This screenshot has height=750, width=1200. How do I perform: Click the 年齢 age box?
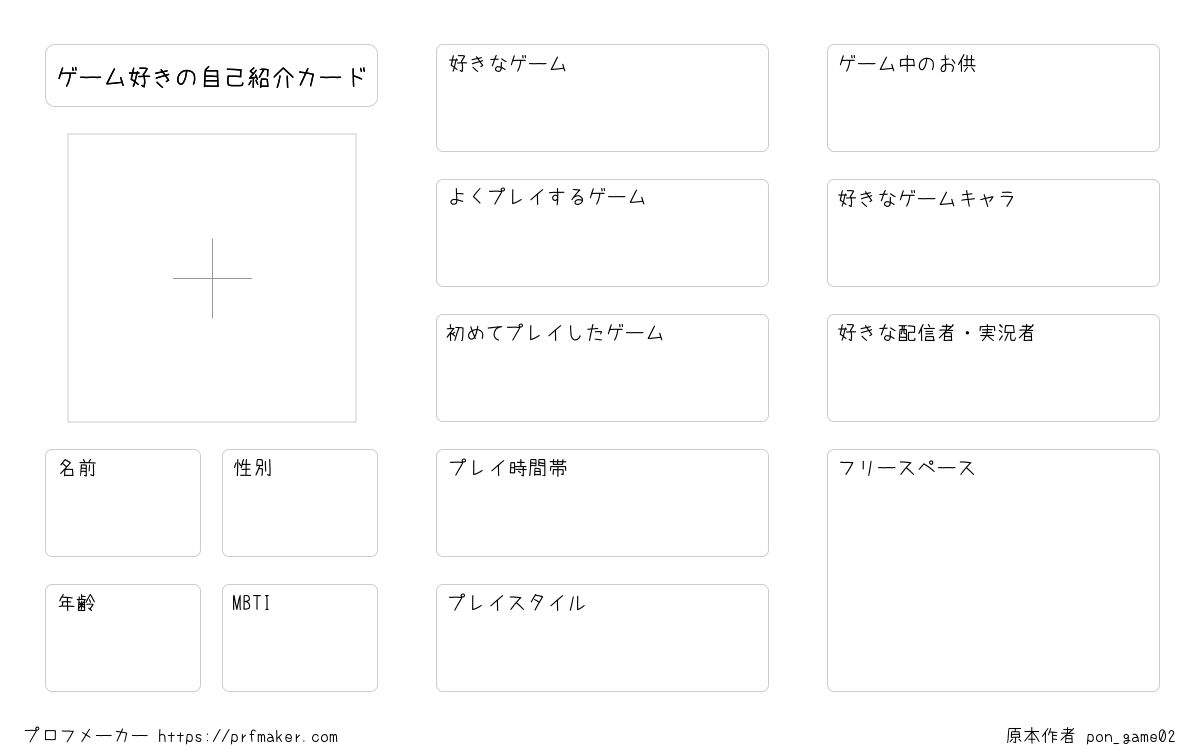[123, 638]
